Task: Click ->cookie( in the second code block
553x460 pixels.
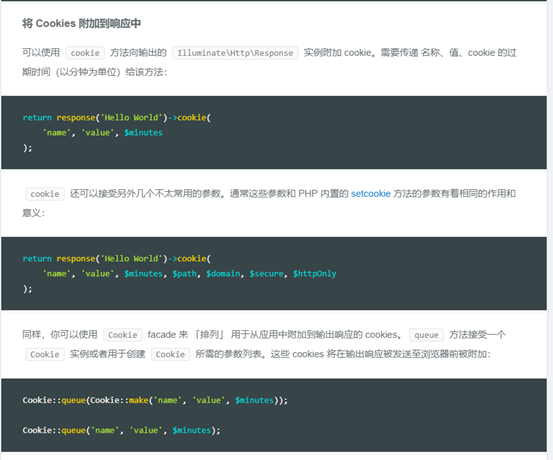Action: tap(189, 259)
